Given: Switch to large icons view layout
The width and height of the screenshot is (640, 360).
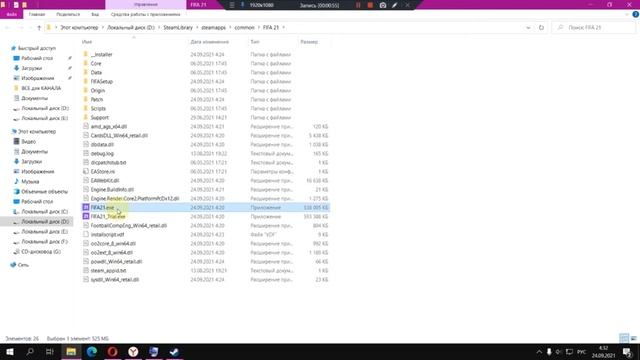Looking at the screenshot, I should click(633, 338).
